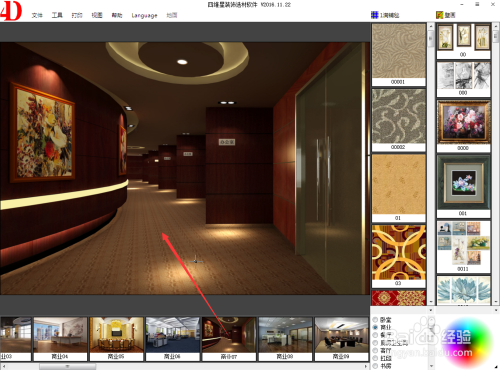The image size is (500, 370).
Task: Minimize the application window
Action: 462,5
